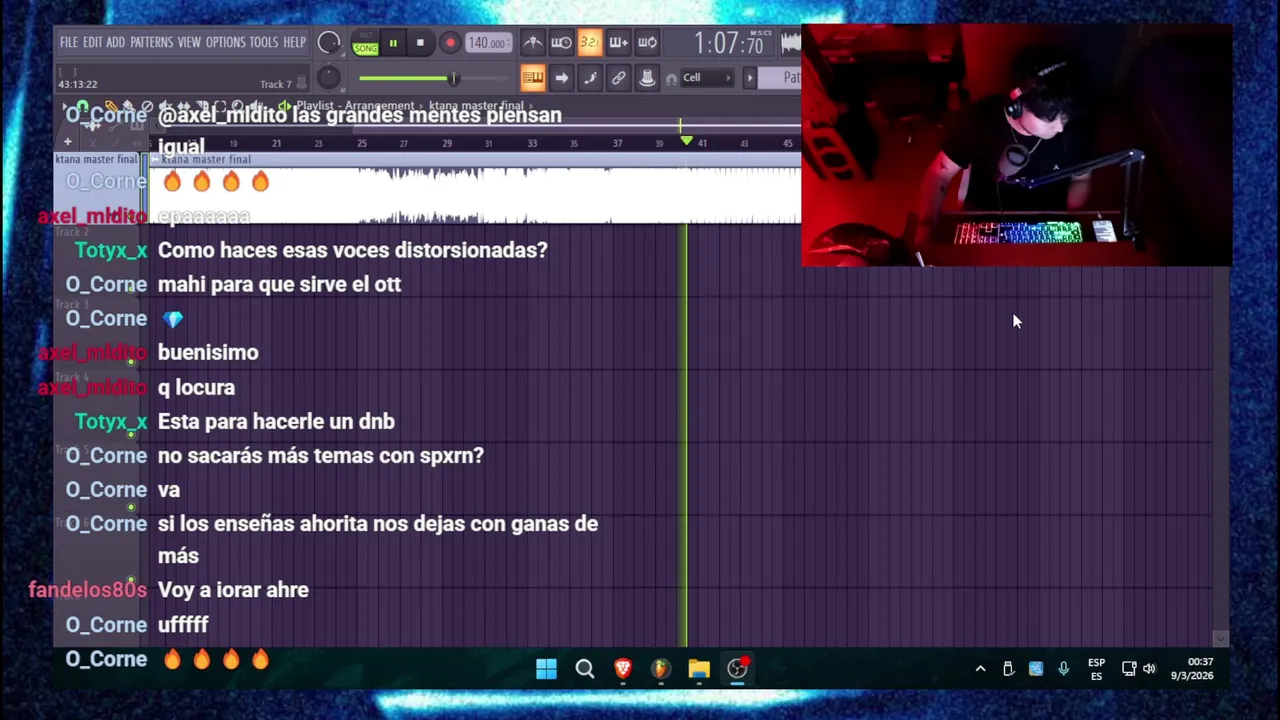
Task: Click the pattern selector arrow beside Cell
Action: 749,78
